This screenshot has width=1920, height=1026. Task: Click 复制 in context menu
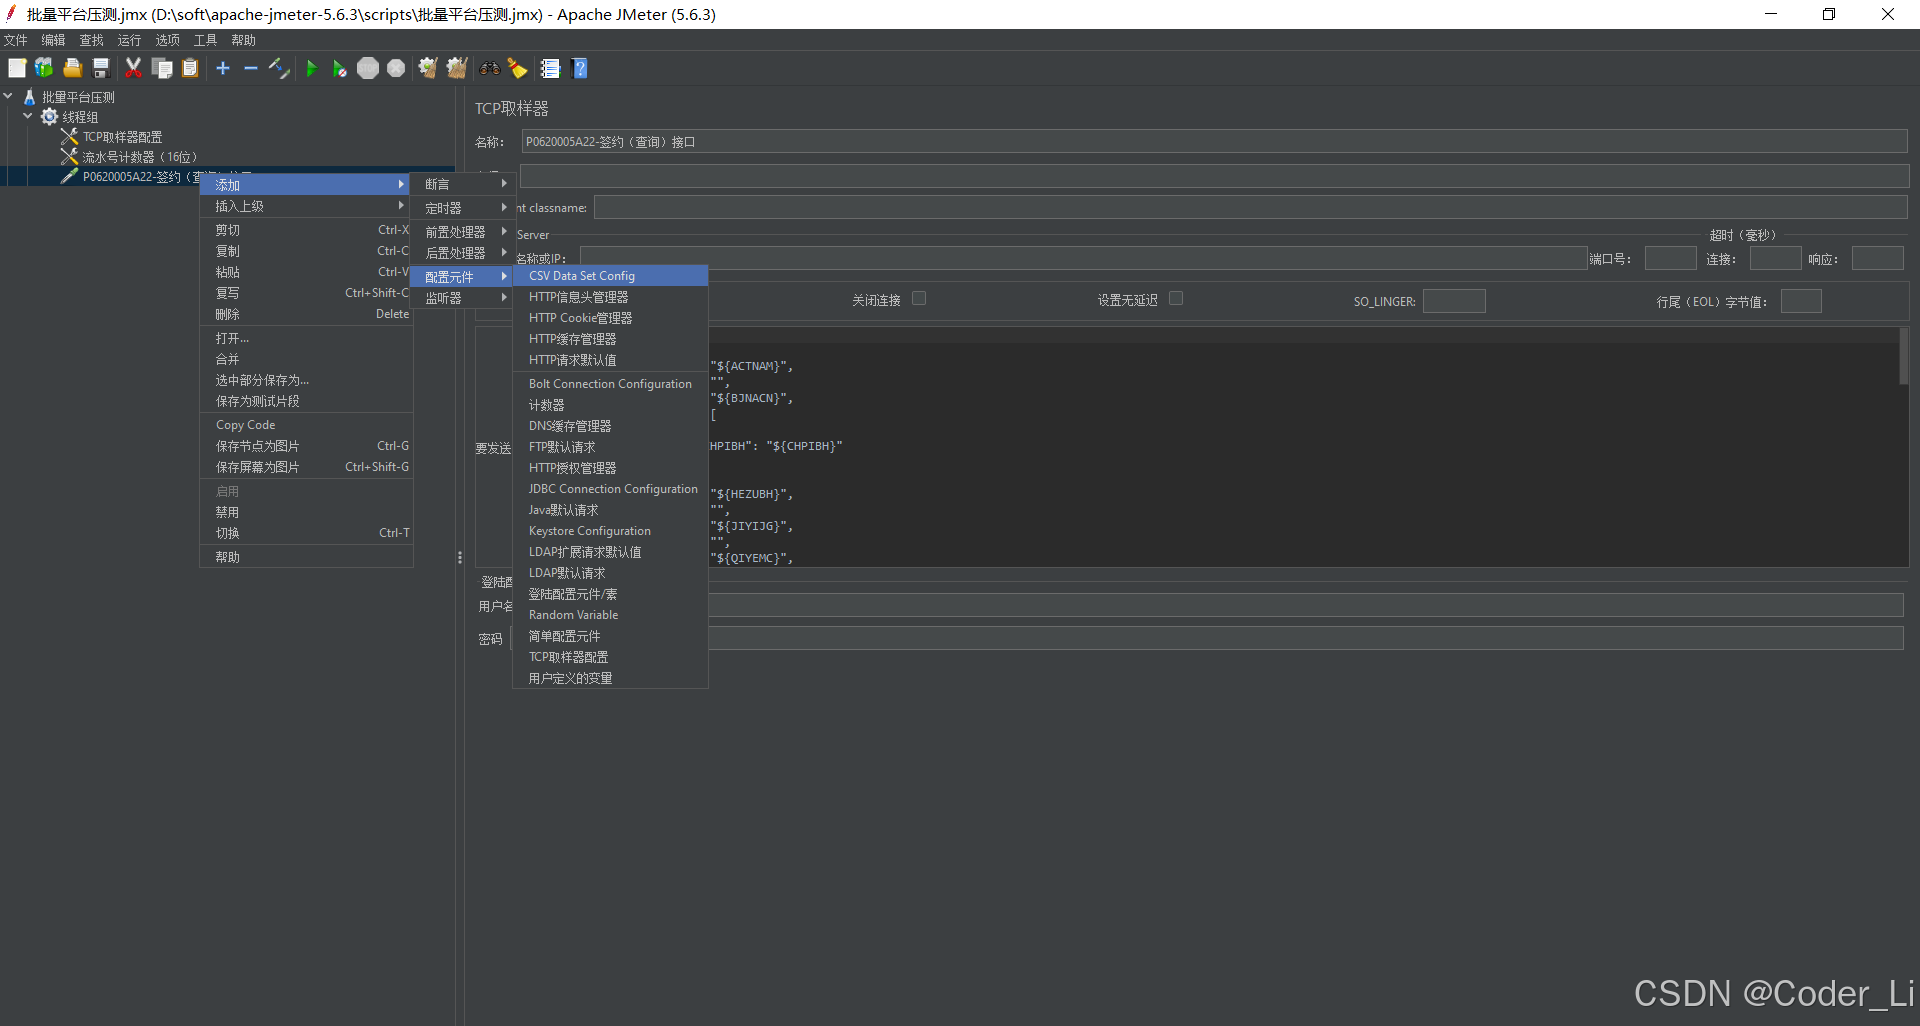pos(306,251)
